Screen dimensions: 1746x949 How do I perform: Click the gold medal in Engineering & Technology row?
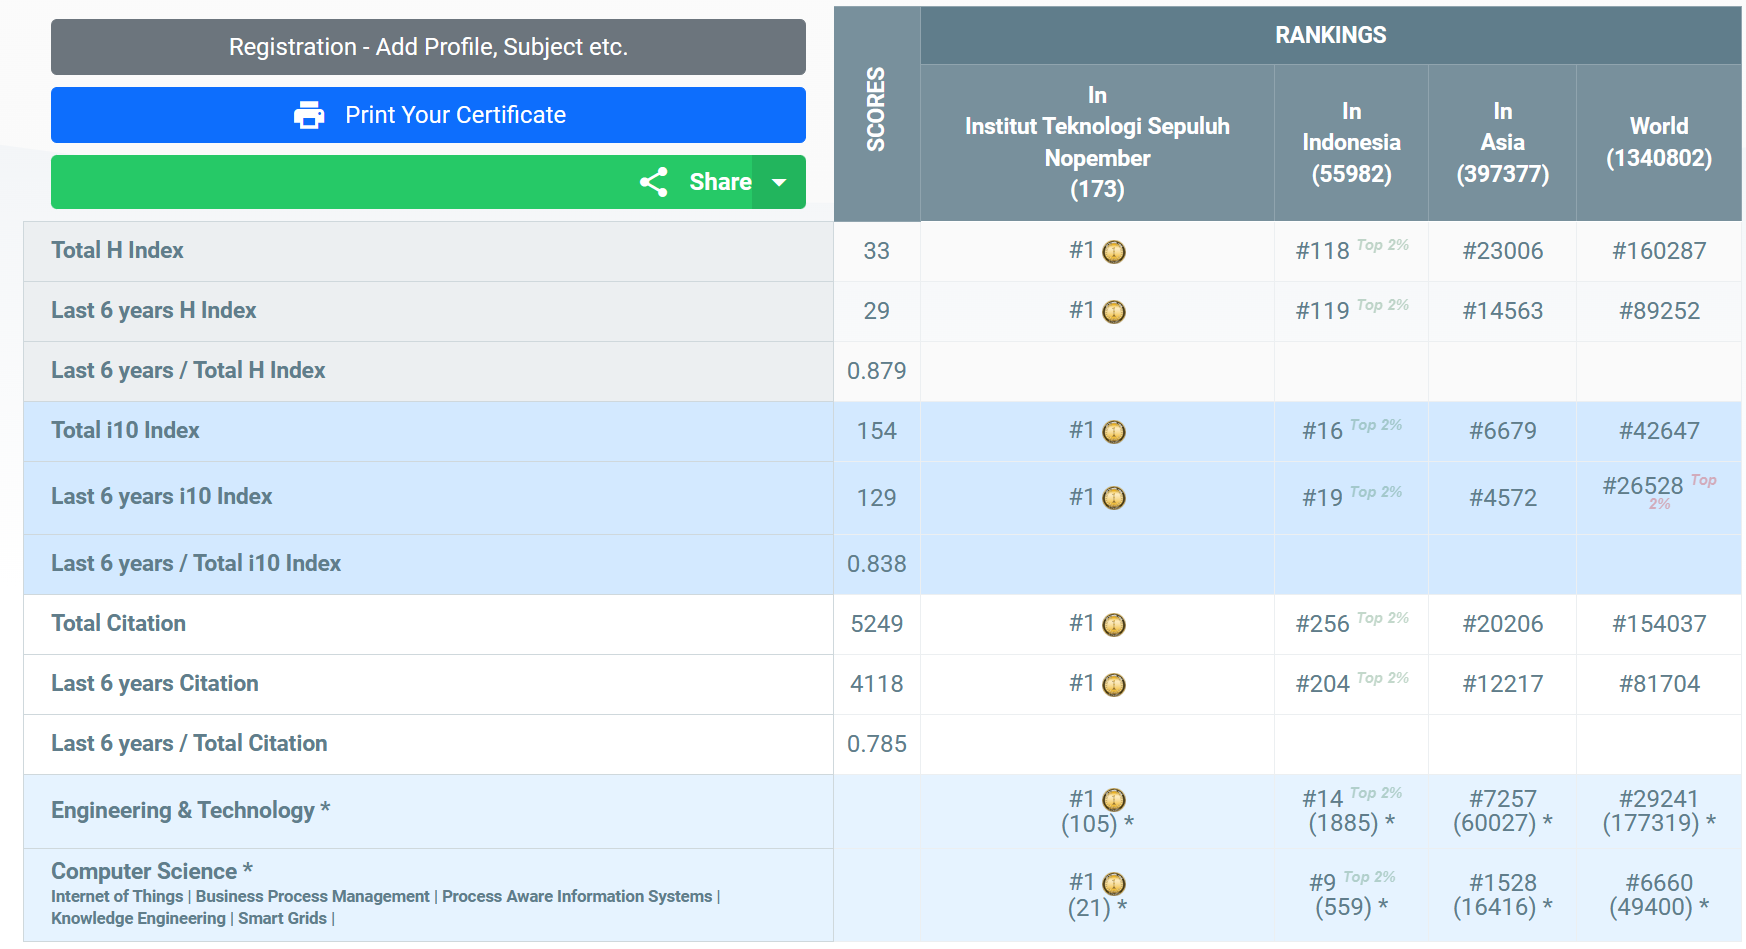(x=1113, y=800)
